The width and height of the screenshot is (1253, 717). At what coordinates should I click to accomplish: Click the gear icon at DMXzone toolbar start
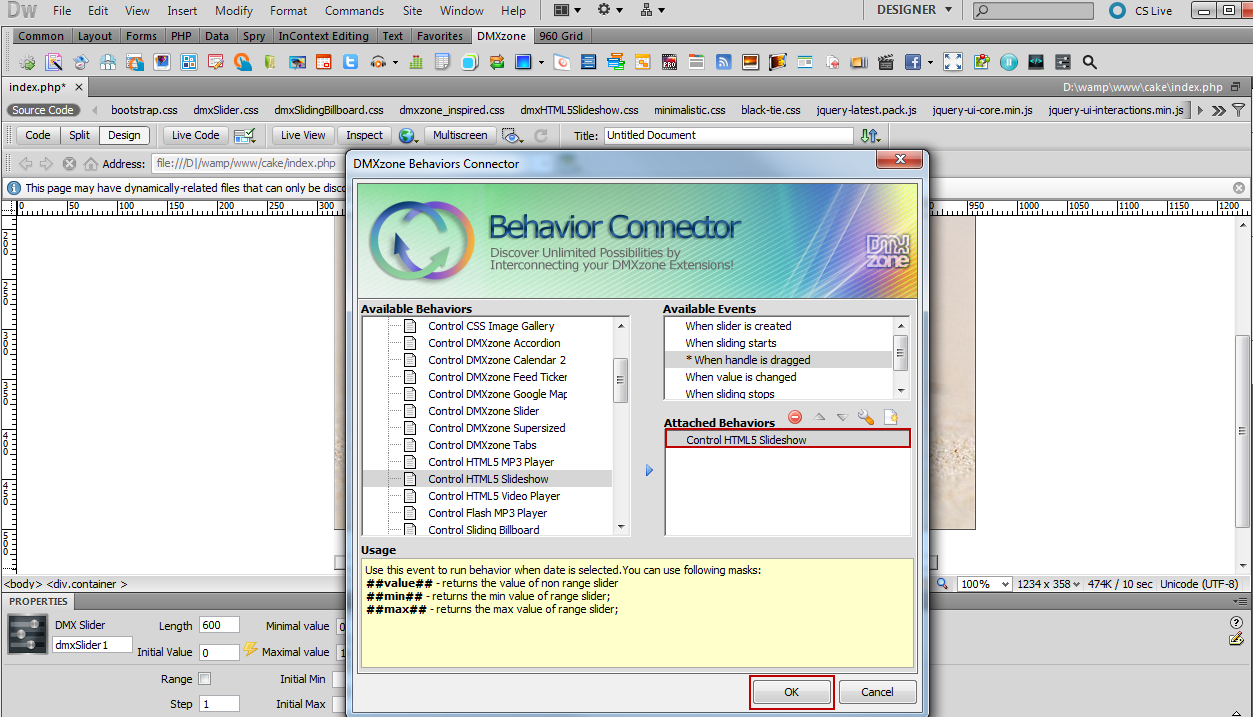coord(27,62)
